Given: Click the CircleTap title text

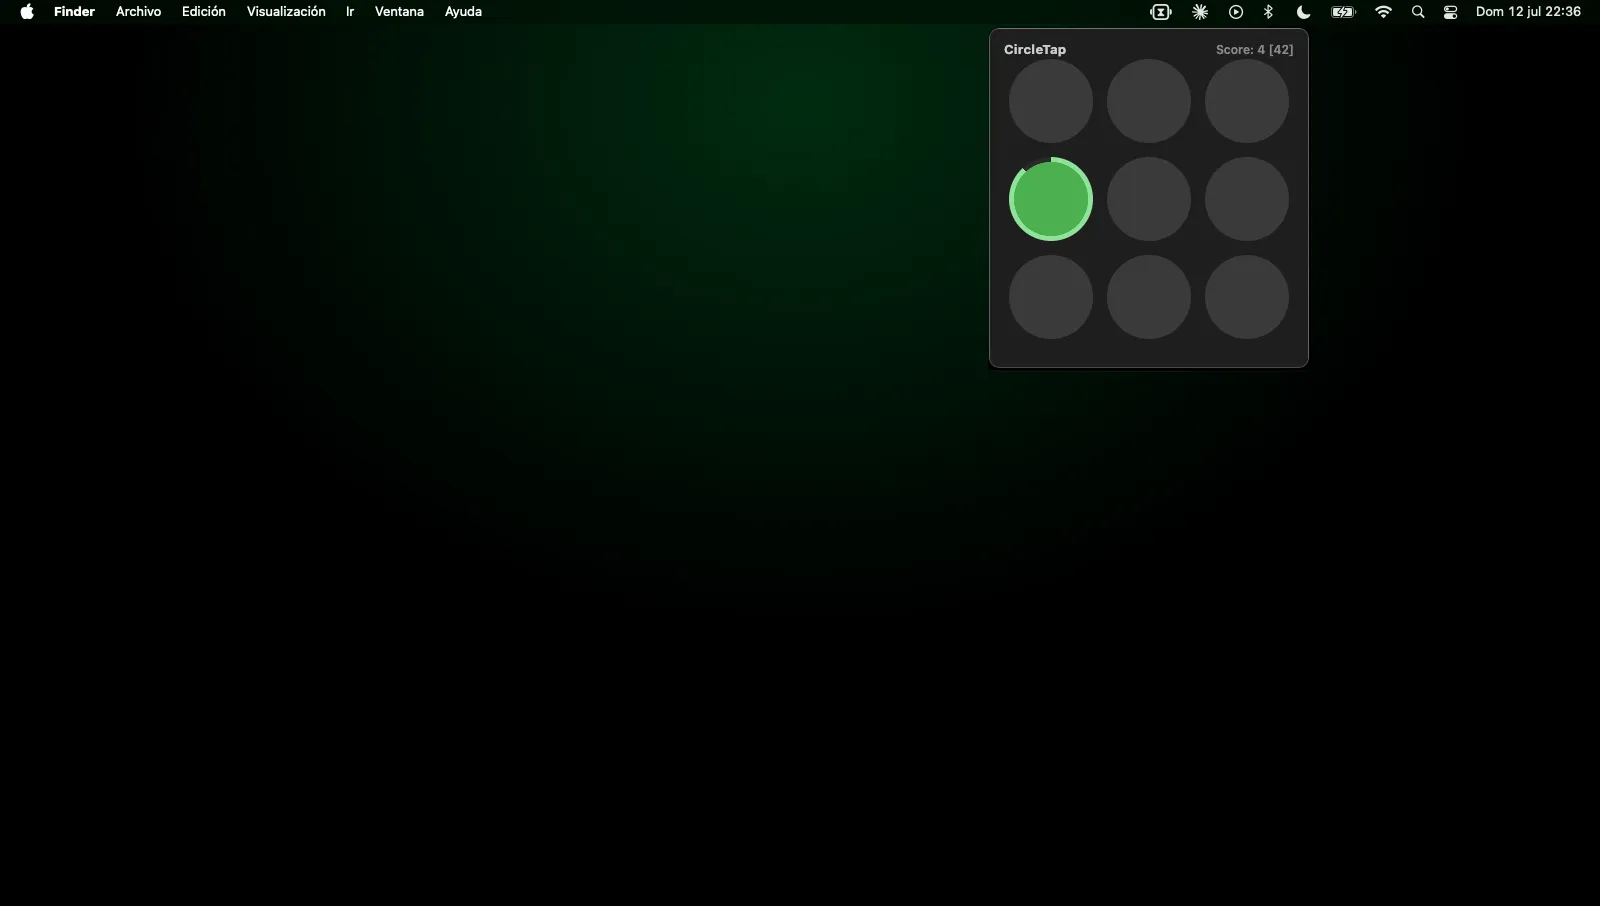Looking at the screenshot, I should (x=1035, y=49).
